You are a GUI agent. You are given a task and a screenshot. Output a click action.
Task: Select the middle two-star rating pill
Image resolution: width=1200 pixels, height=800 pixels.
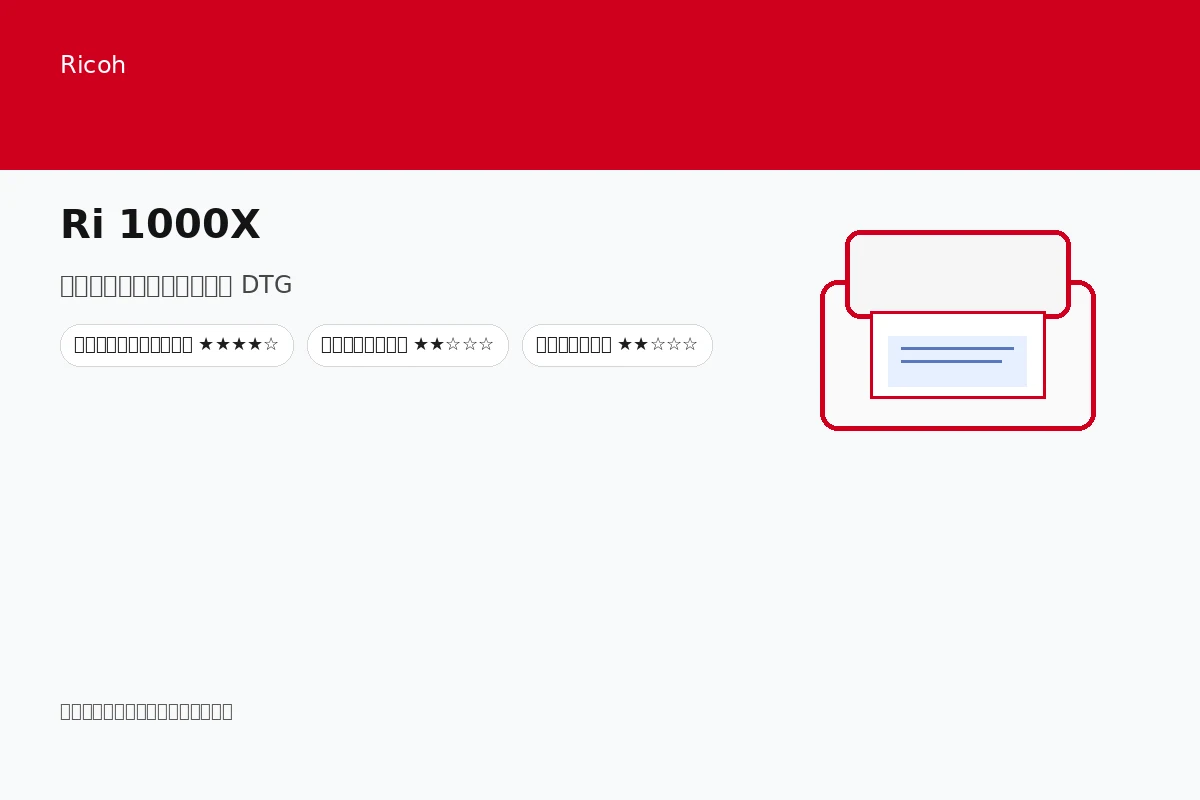[408, 345]
